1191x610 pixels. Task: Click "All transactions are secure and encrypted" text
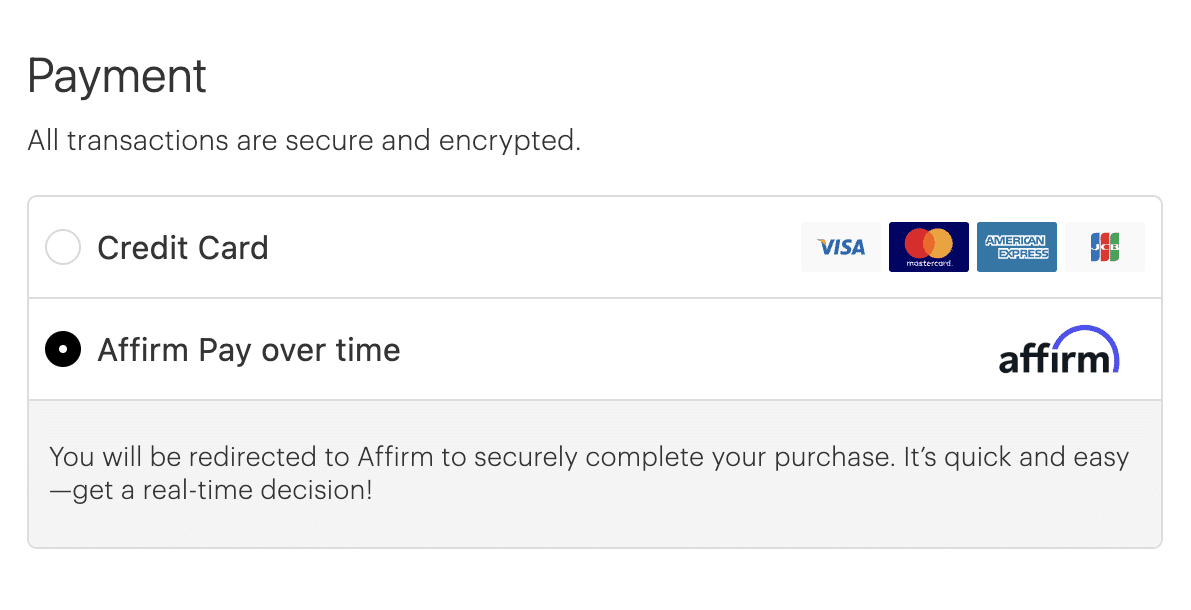pos(304,141)
